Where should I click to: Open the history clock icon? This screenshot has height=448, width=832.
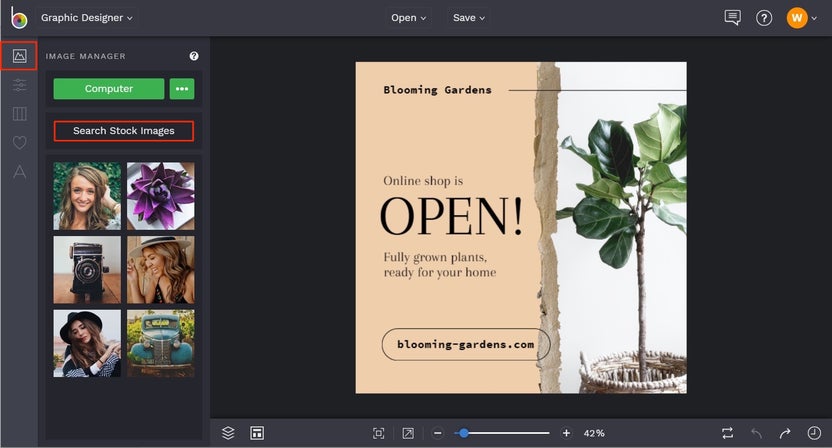tap(814, 433)
